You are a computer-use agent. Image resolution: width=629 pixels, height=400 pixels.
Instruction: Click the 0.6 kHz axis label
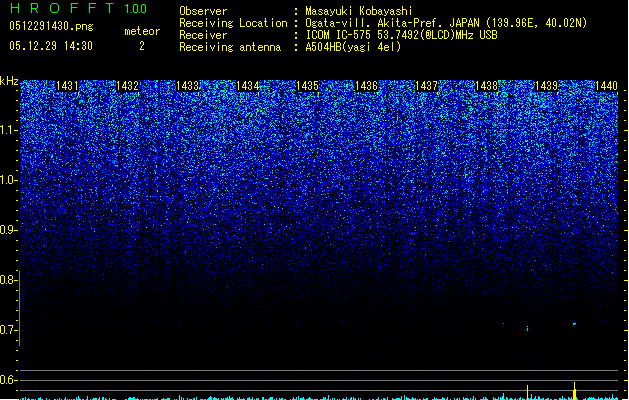[9, 380]
